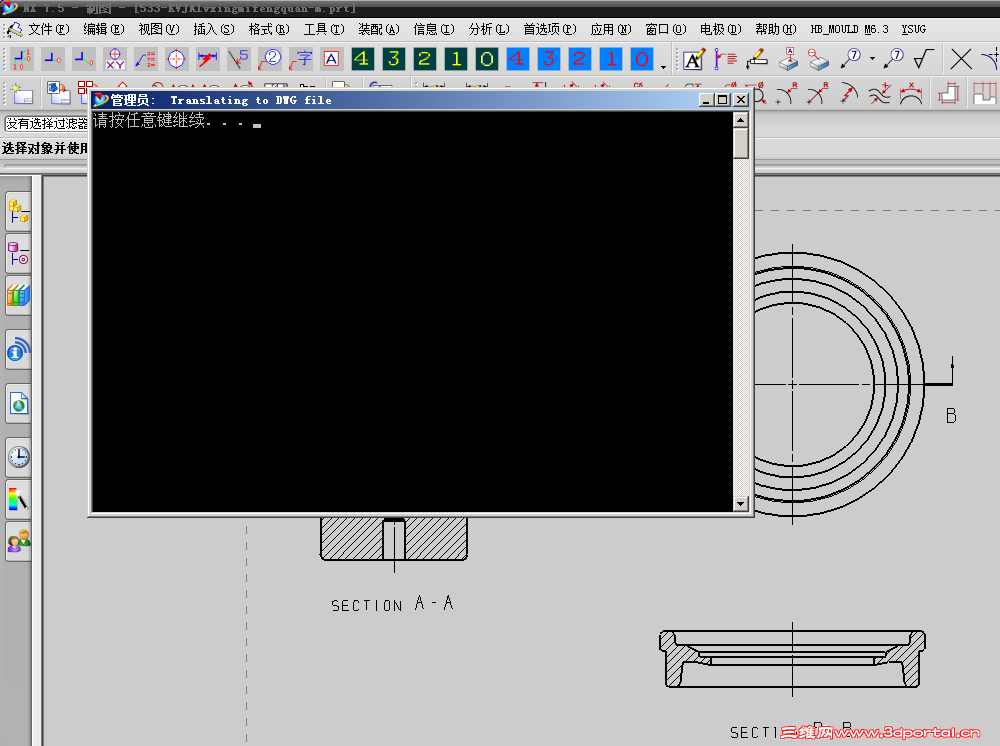Click the yellow '1' precision button
This screenshot has height=746, width=1000.
tap(456, 59)
